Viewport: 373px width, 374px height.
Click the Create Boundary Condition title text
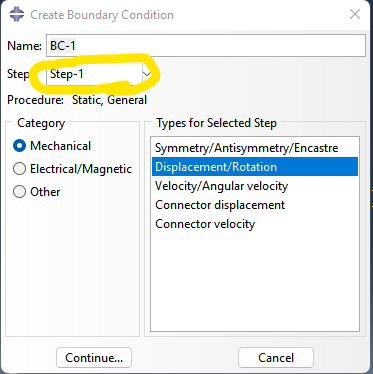click(102, 15)
